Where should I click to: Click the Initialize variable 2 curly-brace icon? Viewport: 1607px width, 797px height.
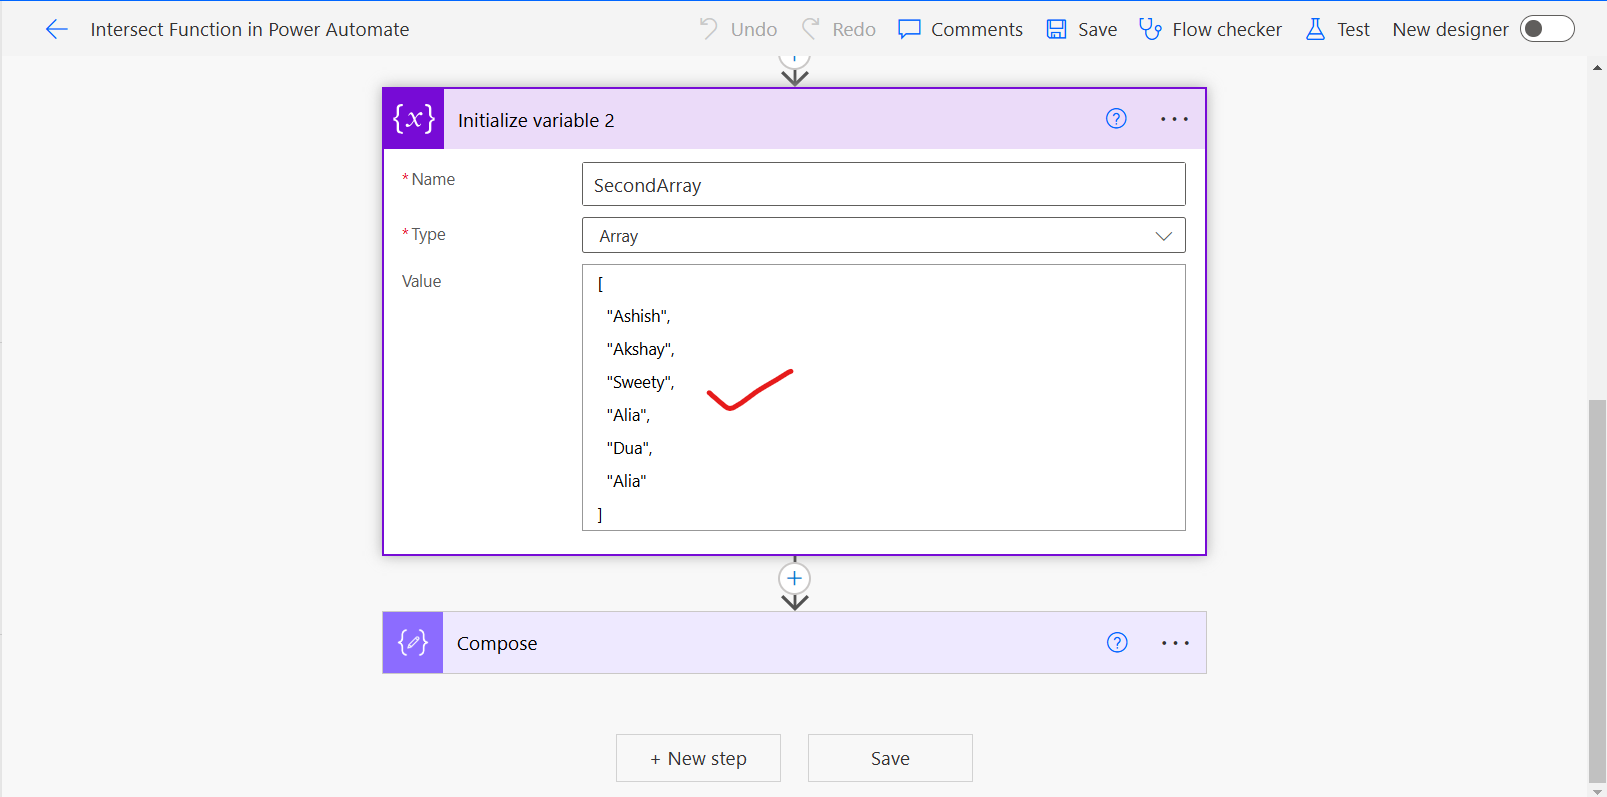[x=414, y=119]
